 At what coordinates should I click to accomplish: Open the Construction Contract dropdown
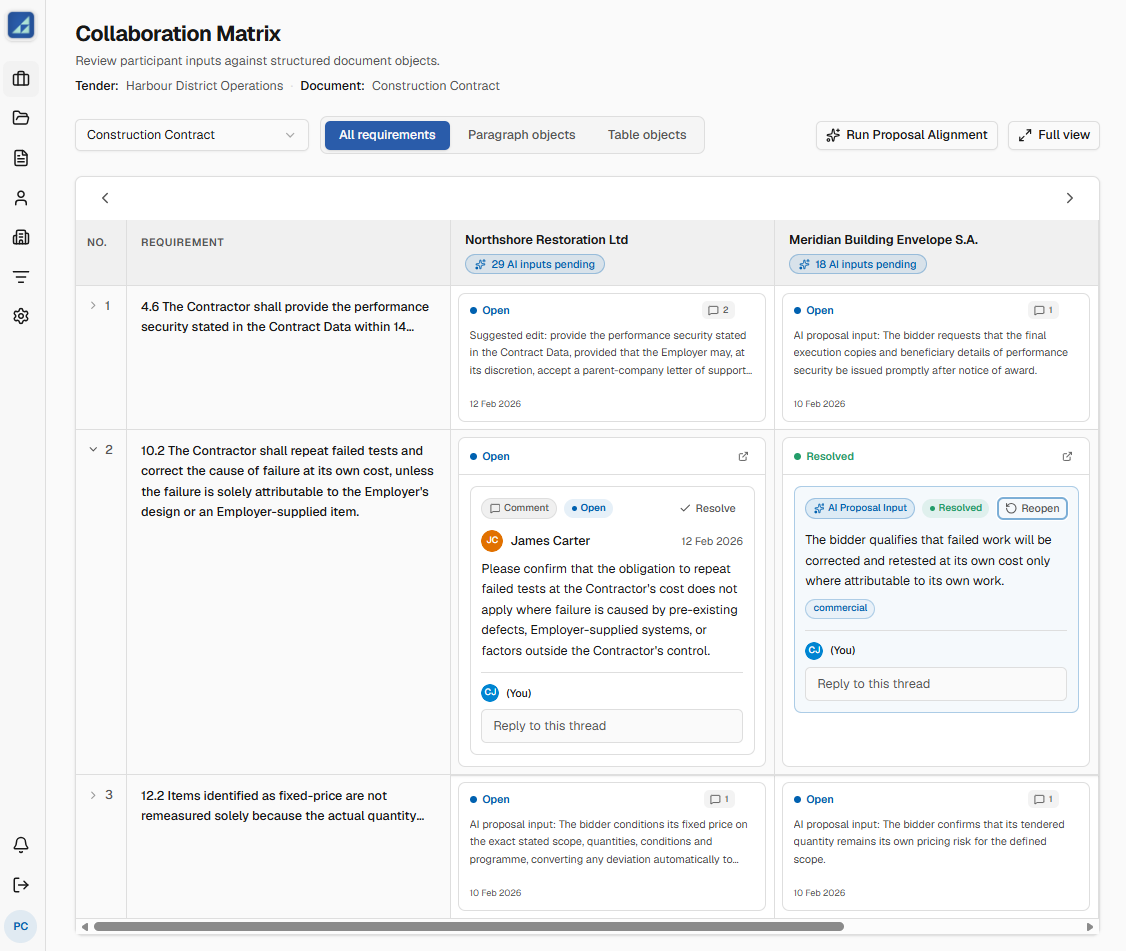point(192,135)
